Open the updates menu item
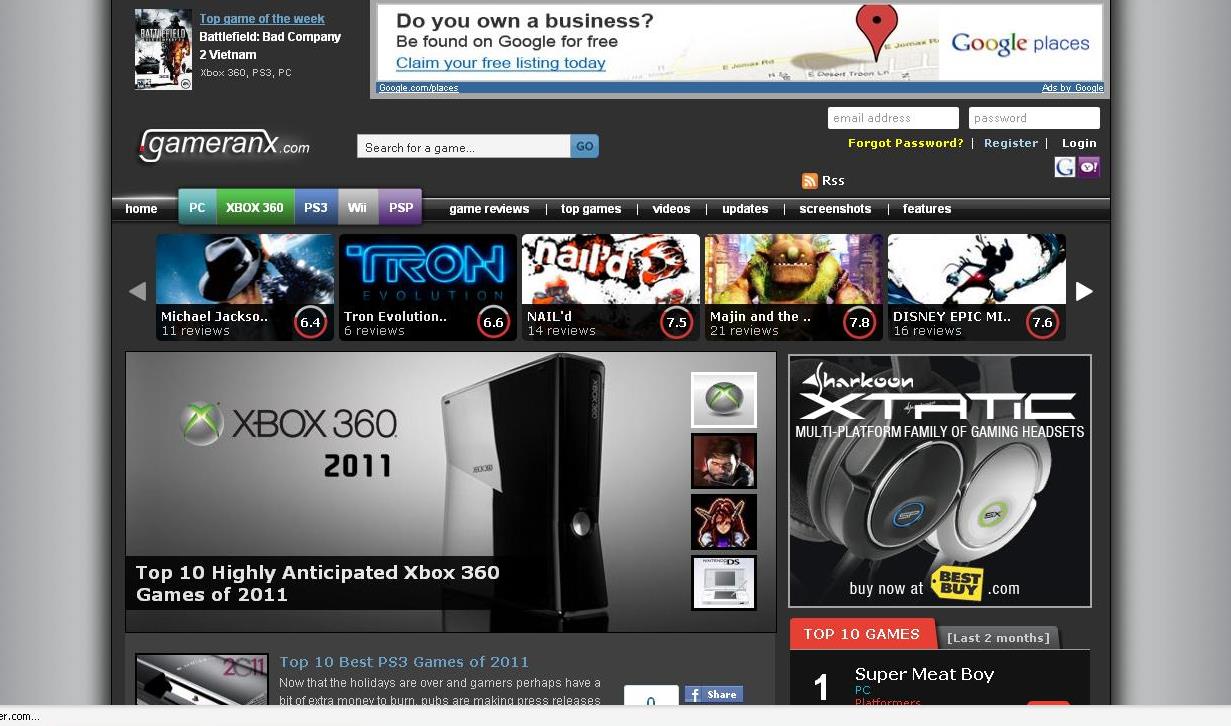1231x726 pixels. pyautogui.click(x=745, y=209)
